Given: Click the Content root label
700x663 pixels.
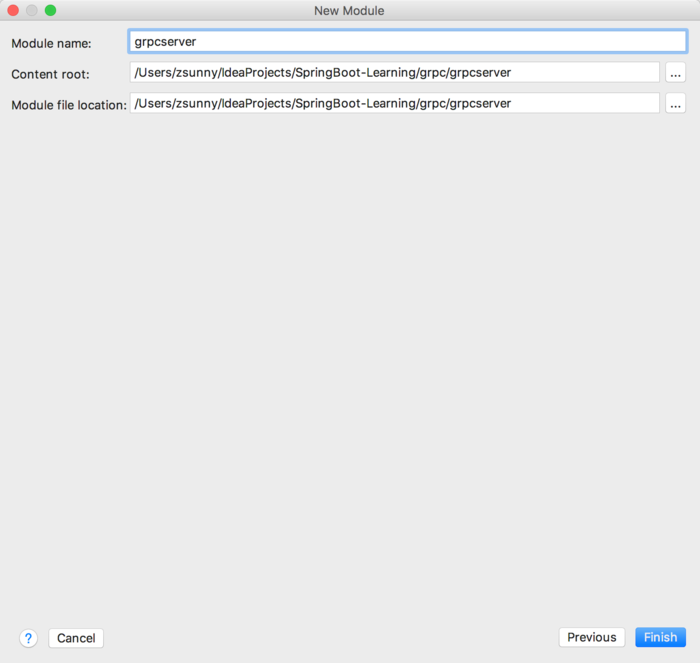Looking at the screenshot, I should 50,74.
